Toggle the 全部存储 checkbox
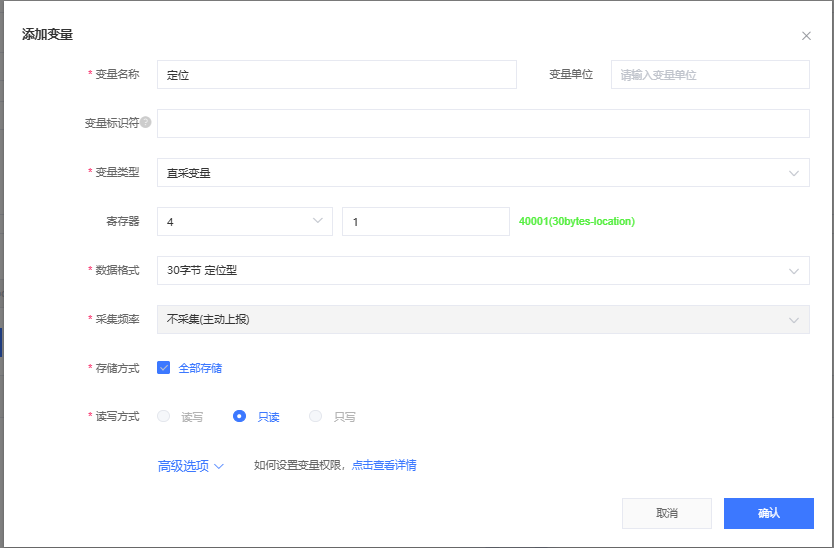 pyautogui.click(x=164, y=368)
